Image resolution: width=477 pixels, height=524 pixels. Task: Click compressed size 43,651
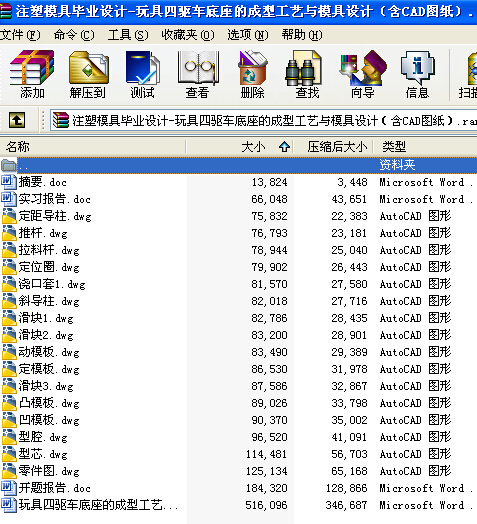[349, 200]
